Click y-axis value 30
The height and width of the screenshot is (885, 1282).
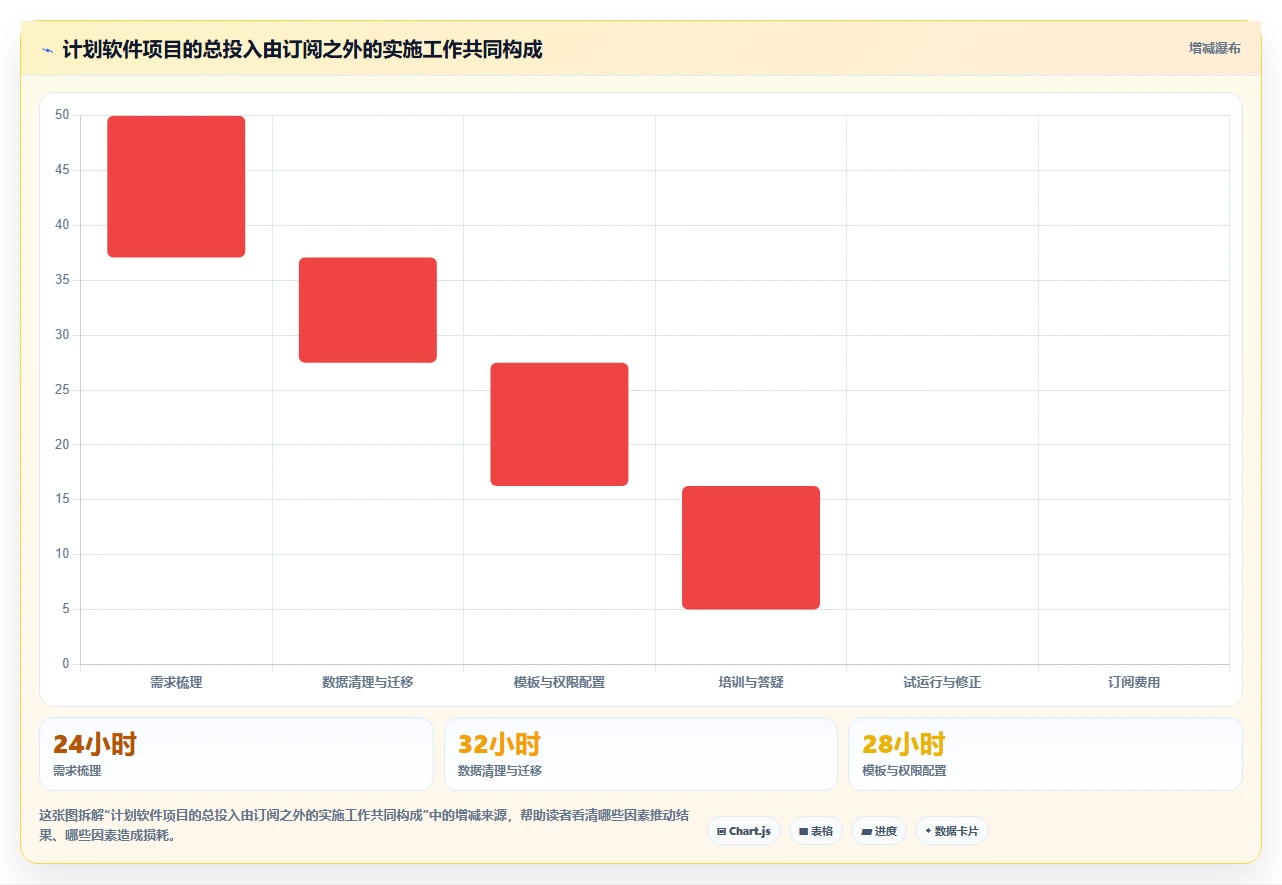tap(62, 335)
